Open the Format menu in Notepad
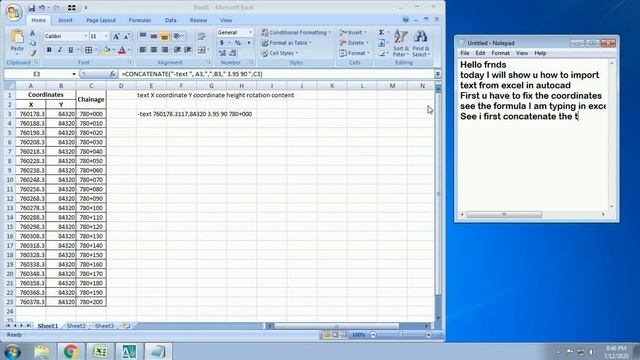This screenshot has width=640, height=360. (x=500, y=53)
